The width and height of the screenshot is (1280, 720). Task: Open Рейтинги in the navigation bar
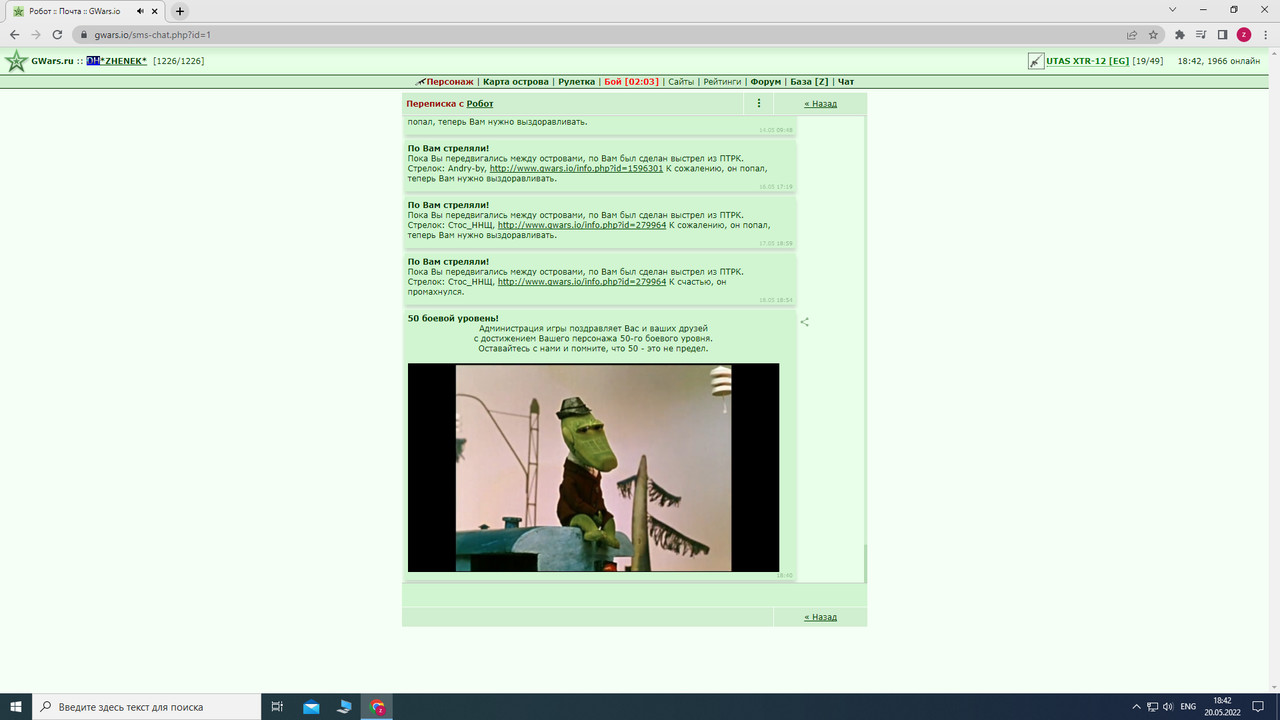(x=722, y=82)
